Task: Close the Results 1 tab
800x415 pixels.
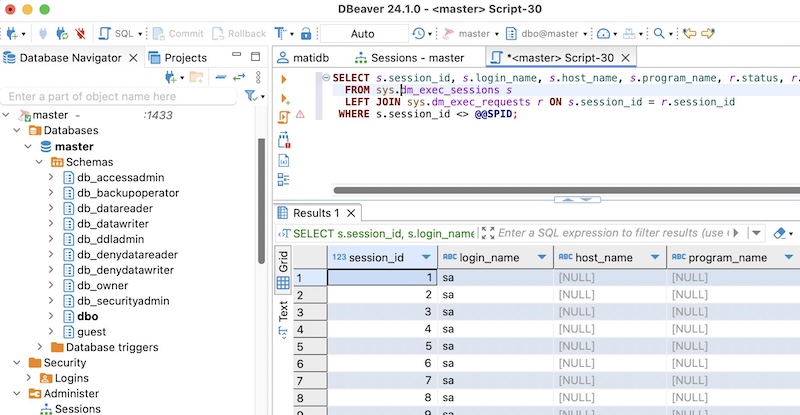Action: point(351,213)
